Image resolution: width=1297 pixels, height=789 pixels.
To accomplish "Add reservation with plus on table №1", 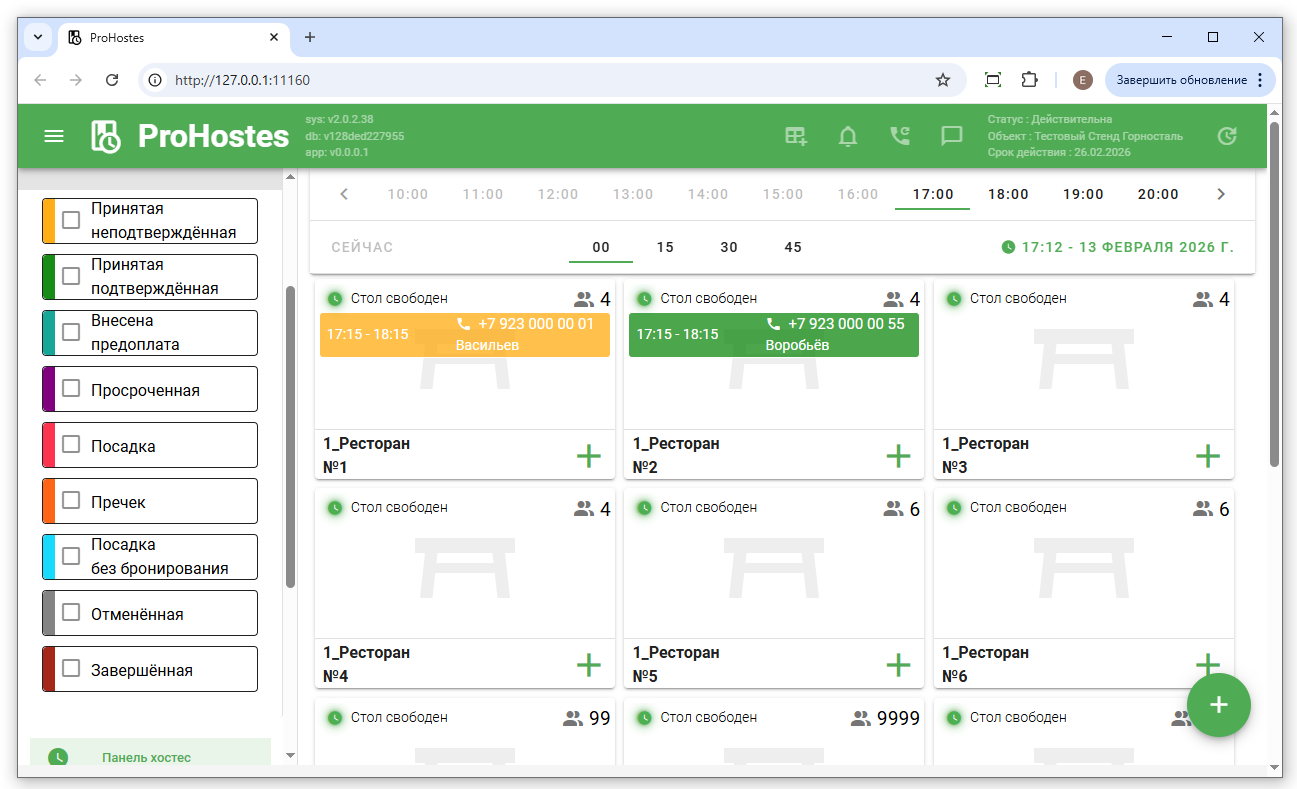I will [589, 456].
